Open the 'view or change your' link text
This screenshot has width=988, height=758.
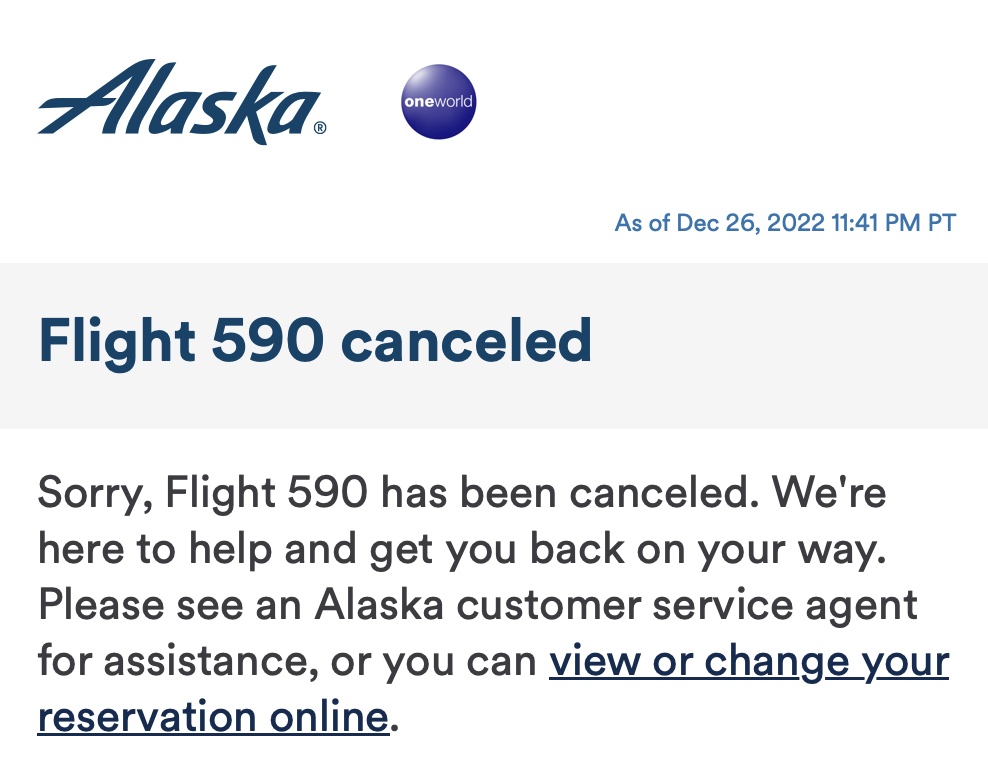(749, 661)
